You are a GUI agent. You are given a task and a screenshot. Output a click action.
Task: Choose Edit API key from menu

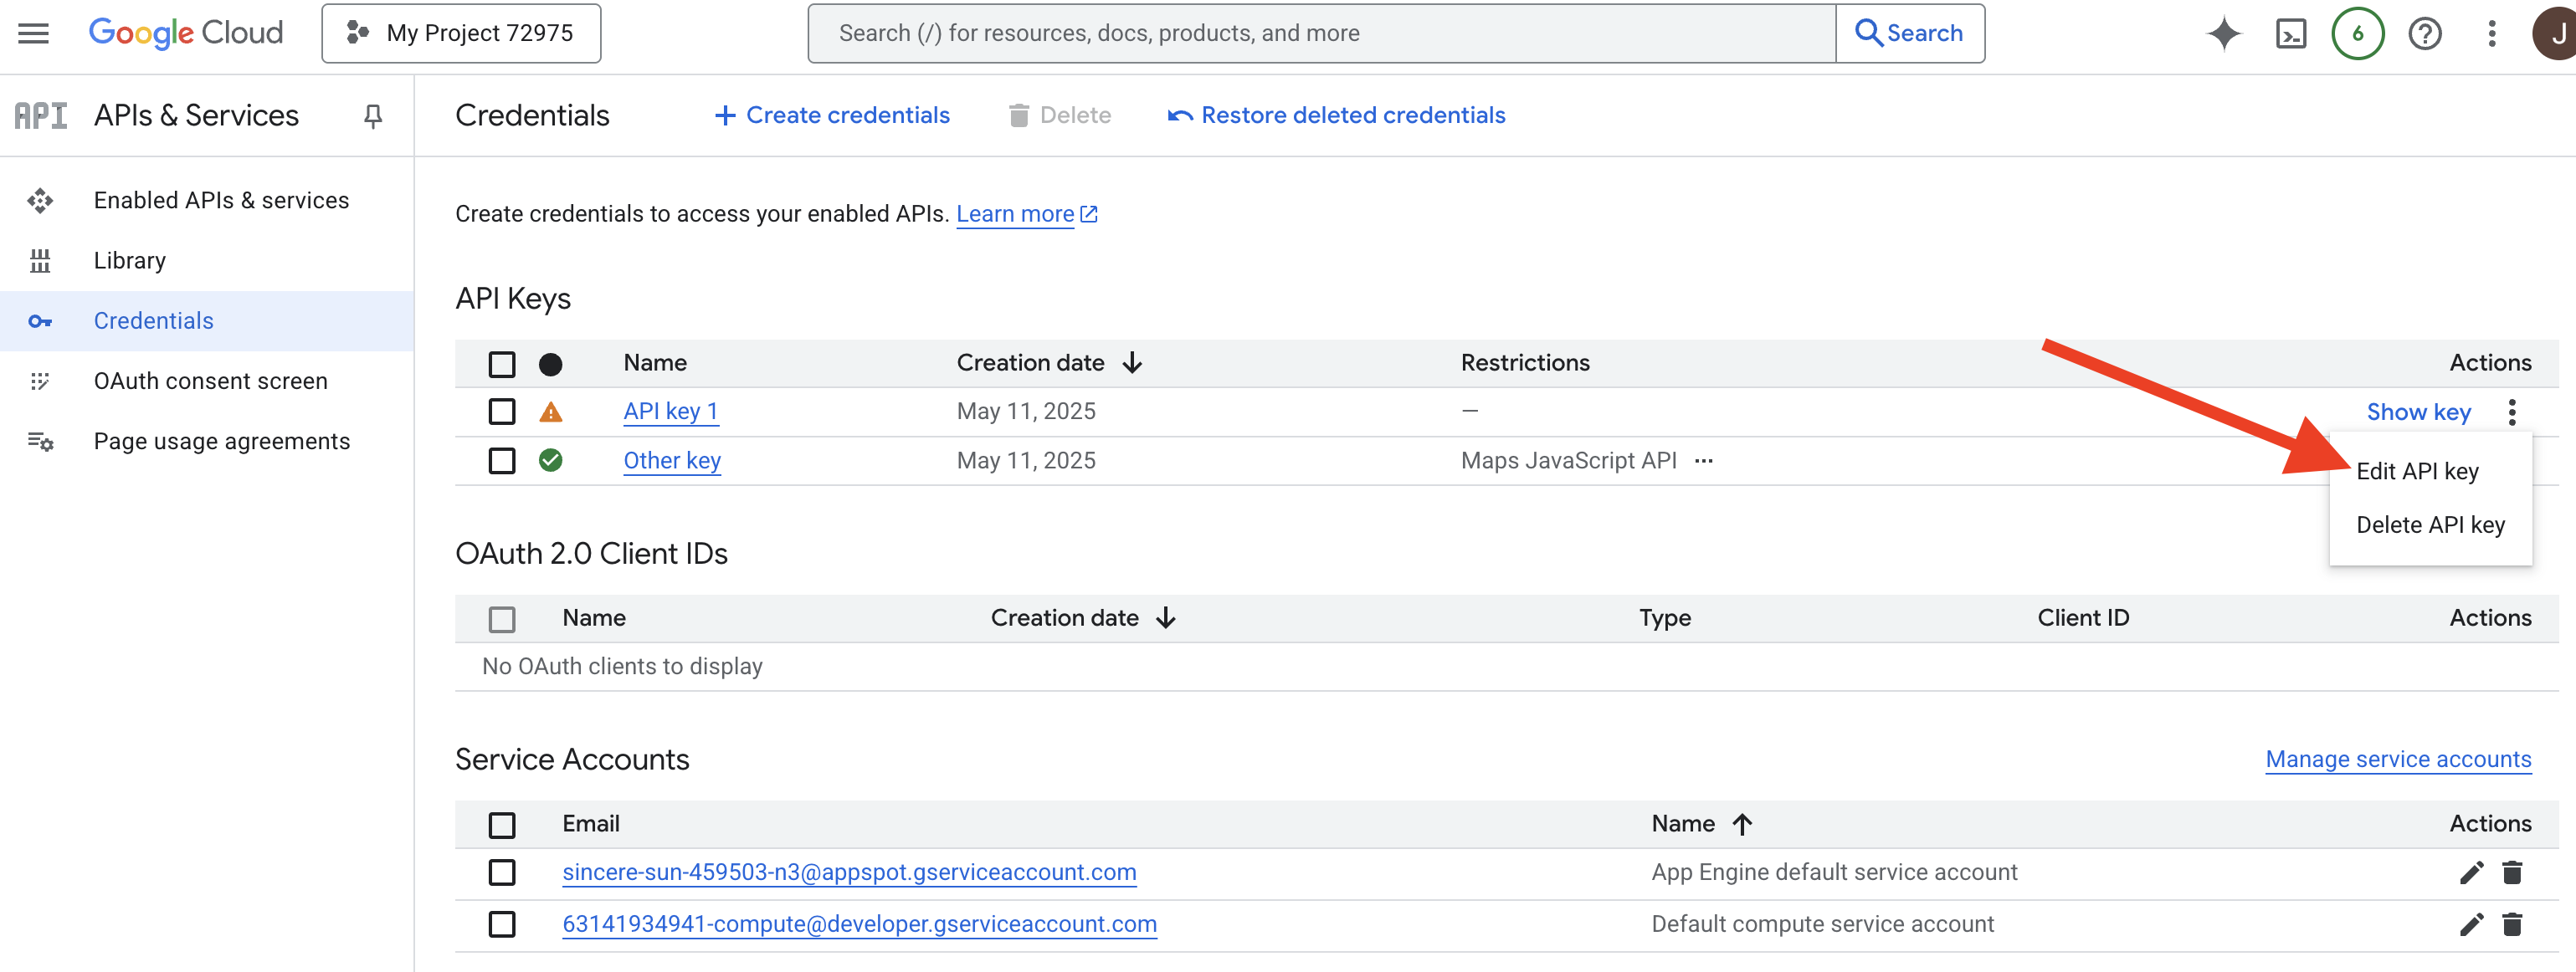(x=2417, y=471)
